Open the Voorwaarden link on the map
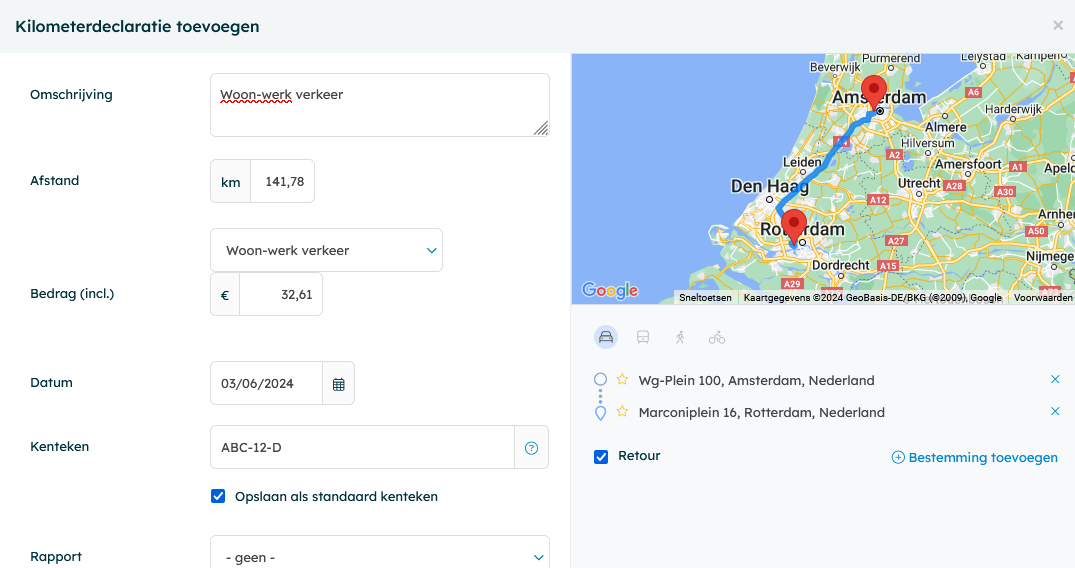This screenshot has height=568, width=1075. [1043, 298]
